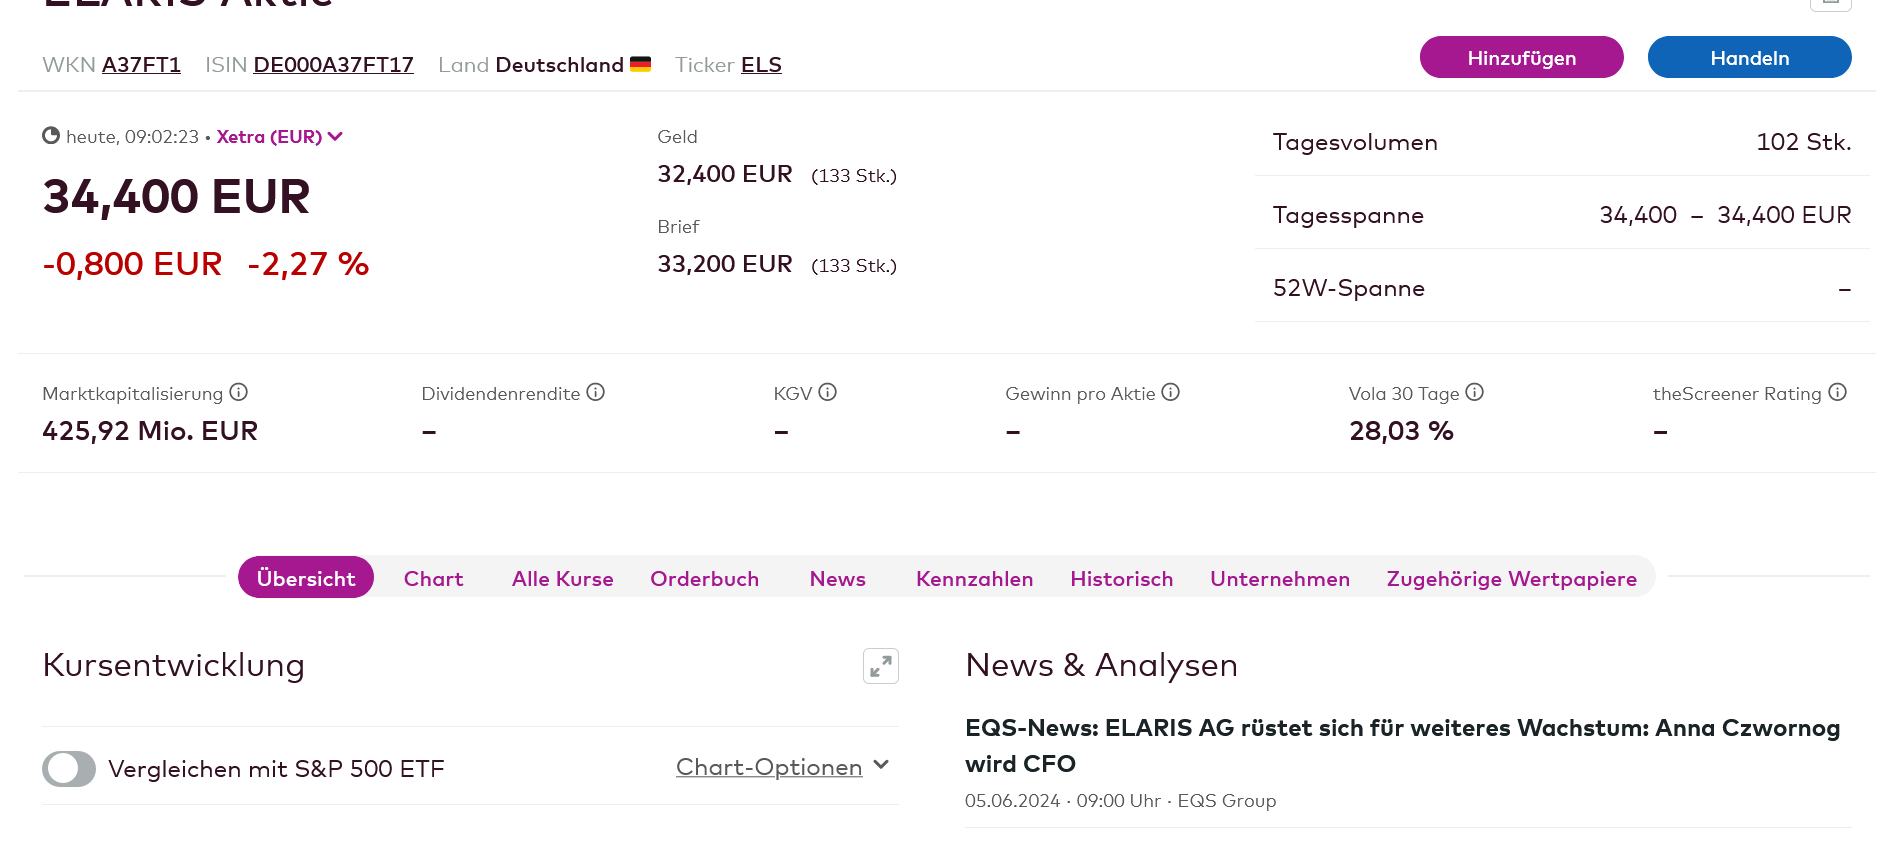Click the WKN A37FT1 link
The height and width of the screenshot is (850, 1894).
(x=141, y=65)
